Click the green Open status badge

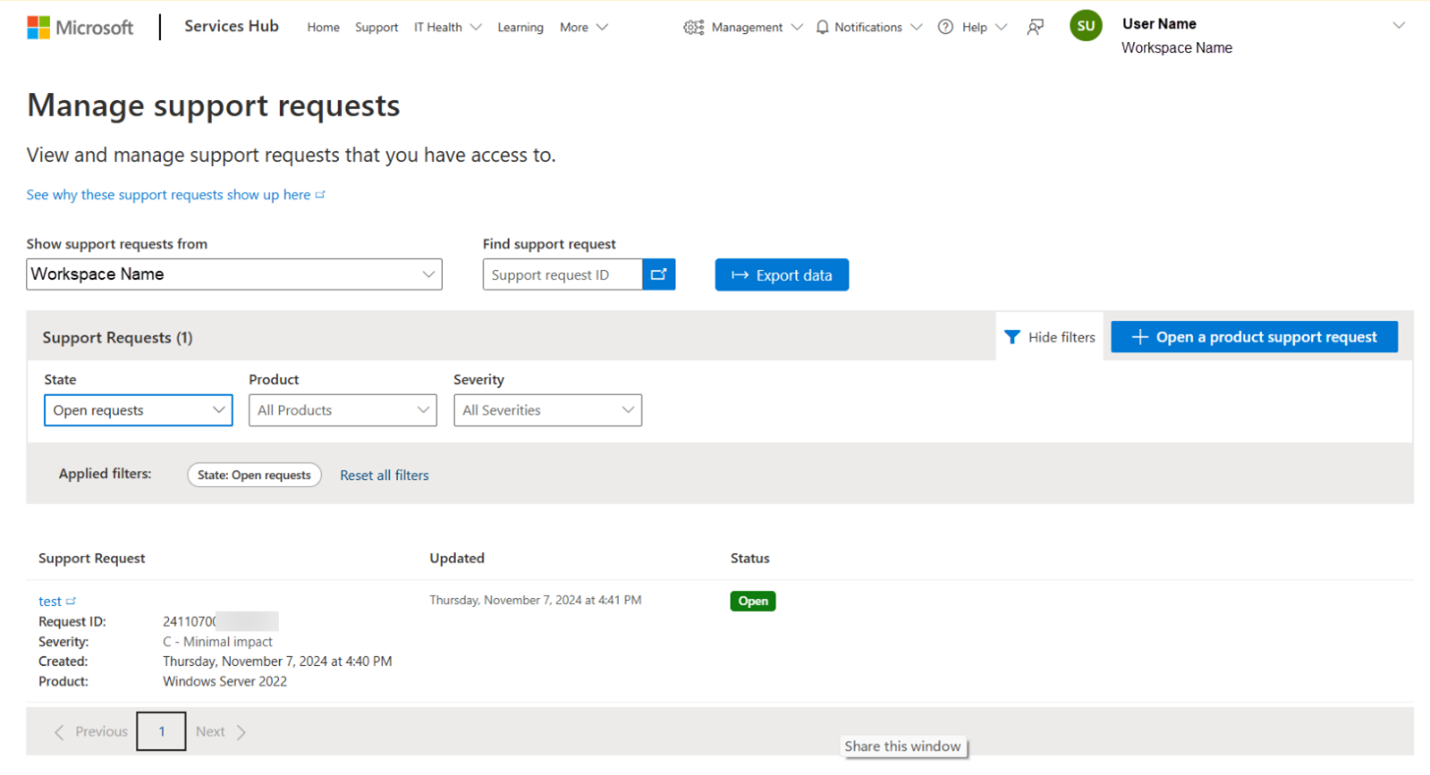click(753, 601)
